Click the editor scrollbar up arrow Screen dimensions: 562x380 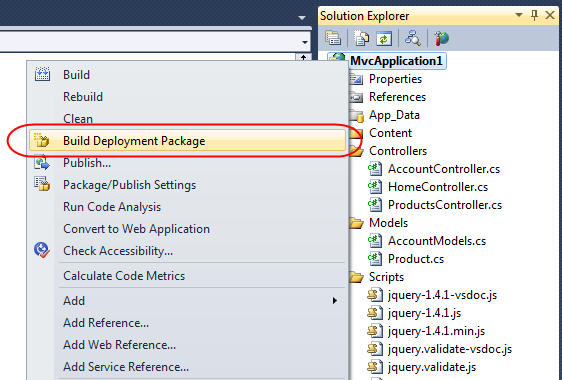pyautogui.click(x=303, y=57)
